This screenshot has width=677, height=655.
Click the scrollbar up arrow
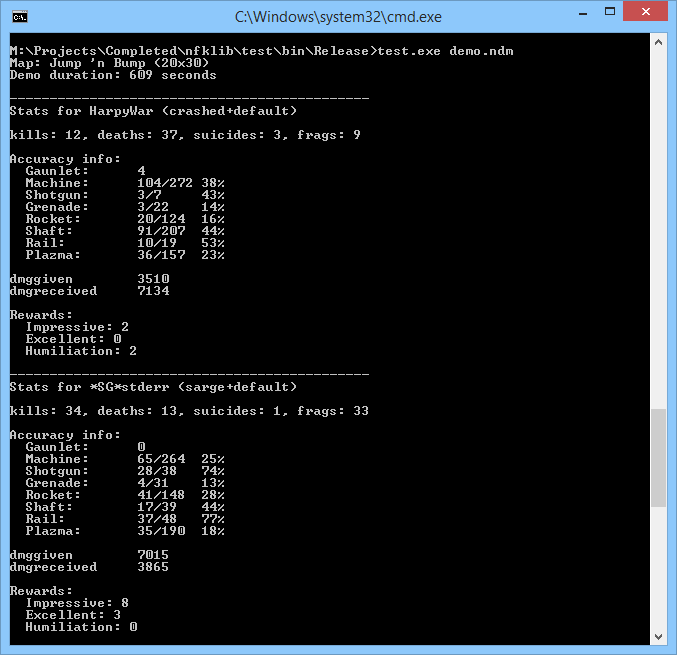point(658,42)
